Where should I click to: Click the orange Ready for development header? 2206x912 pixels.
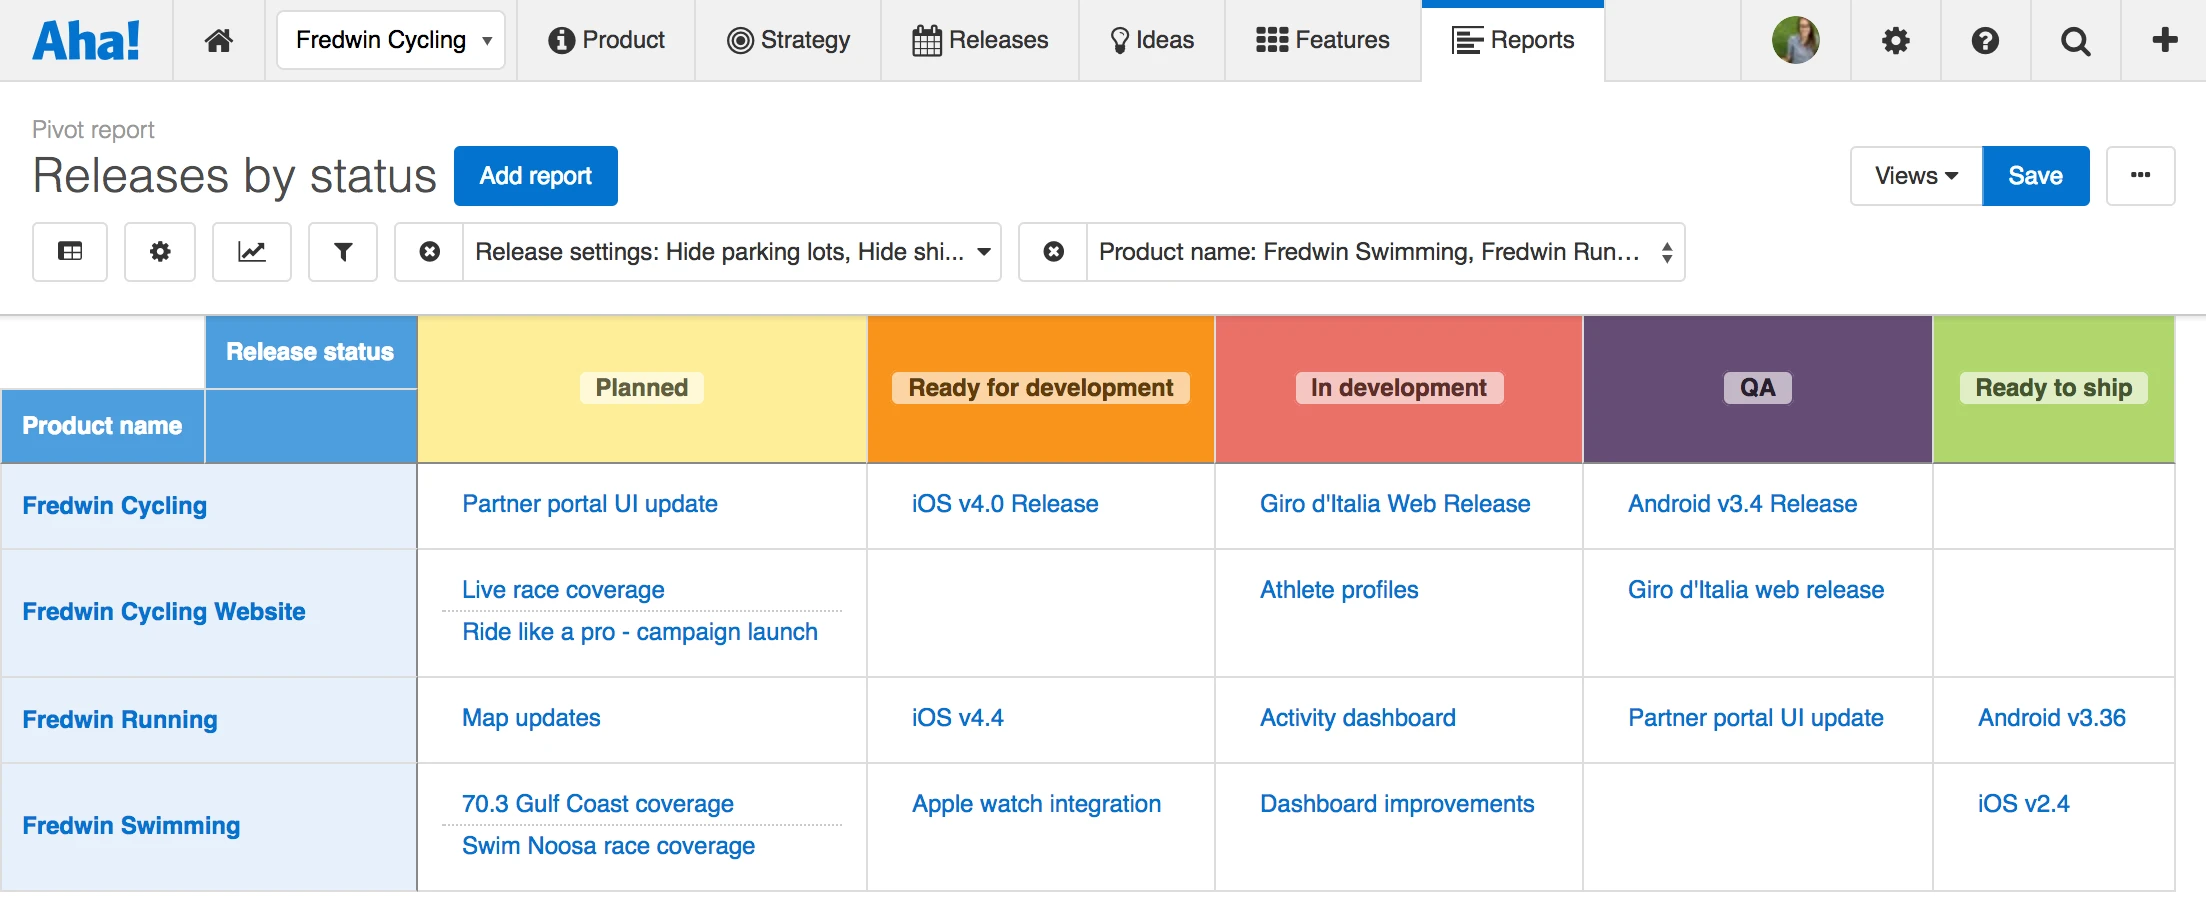[x=1041, y=388]
